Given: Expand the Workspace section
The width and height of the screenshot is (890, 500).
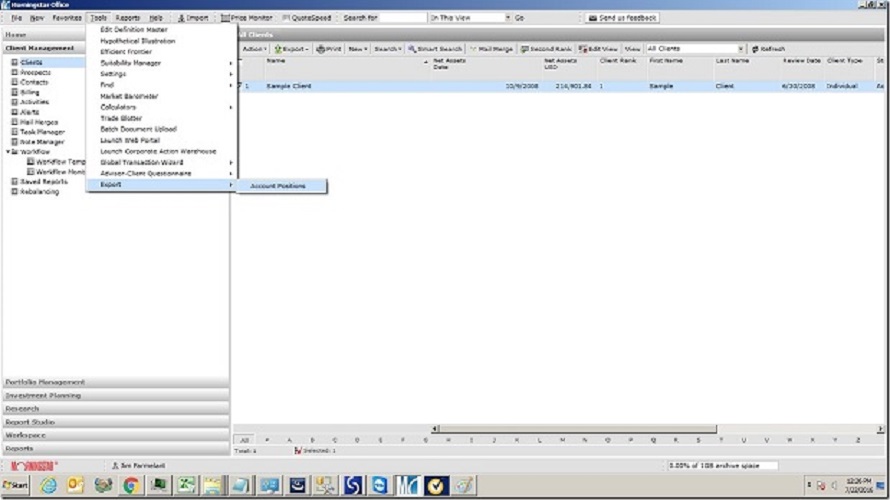Looking at the screenshot, I should coord(116,435).
